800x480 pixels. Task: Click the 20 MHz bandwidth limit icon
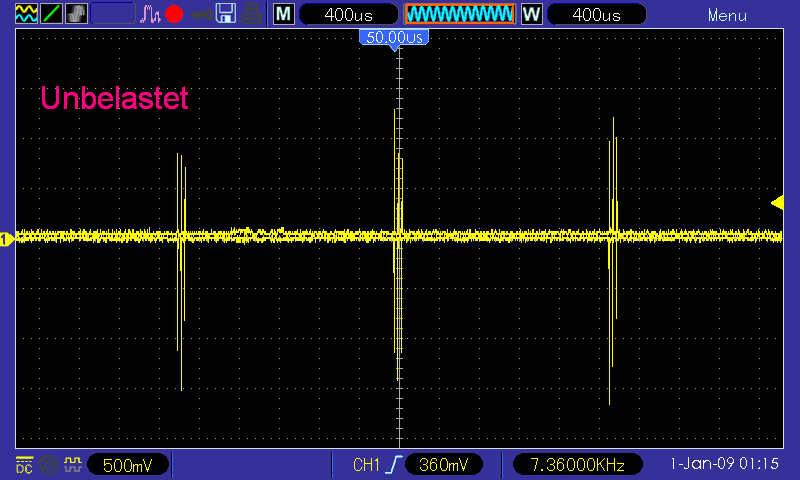(48, 465)
